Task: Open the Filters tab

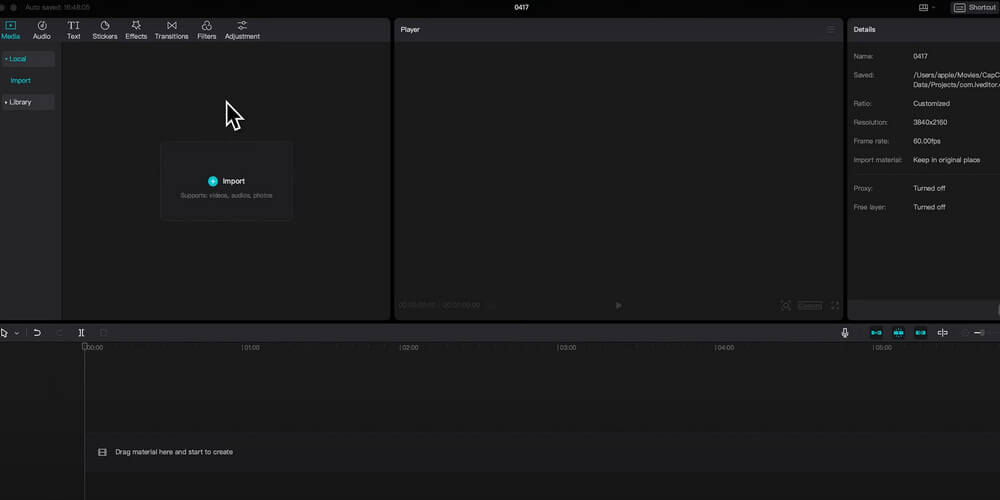Action: pos(207,30)
